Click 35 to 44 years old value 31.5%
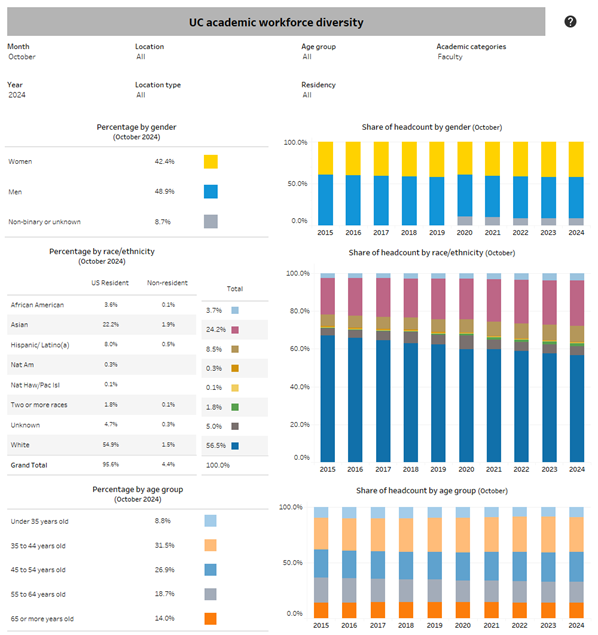598x635 pixels. tap(164, 545)
